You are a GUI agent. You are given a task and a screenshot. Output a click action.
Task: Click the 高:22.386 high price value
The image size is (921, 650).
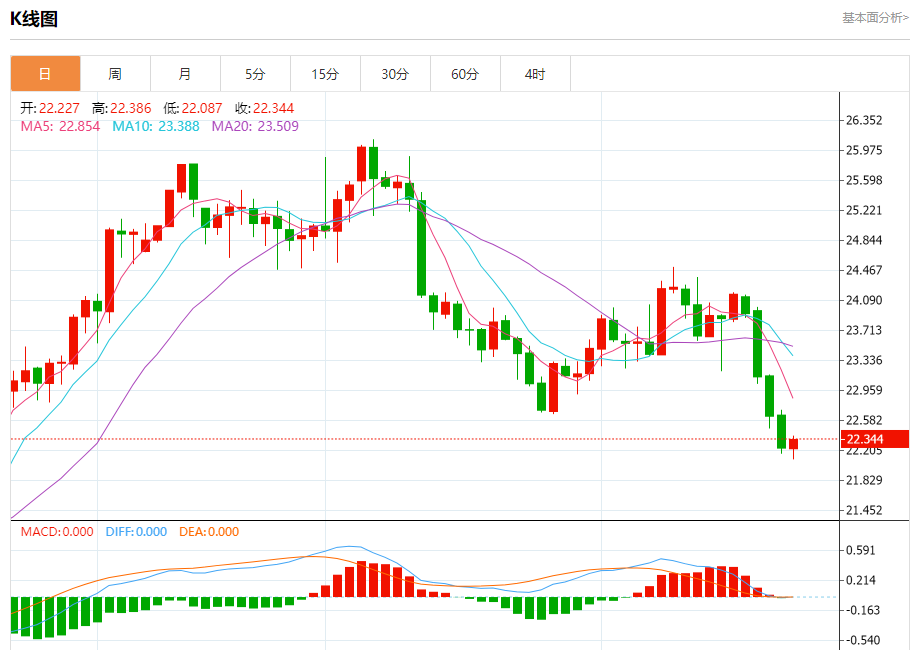tap(121, 108)
